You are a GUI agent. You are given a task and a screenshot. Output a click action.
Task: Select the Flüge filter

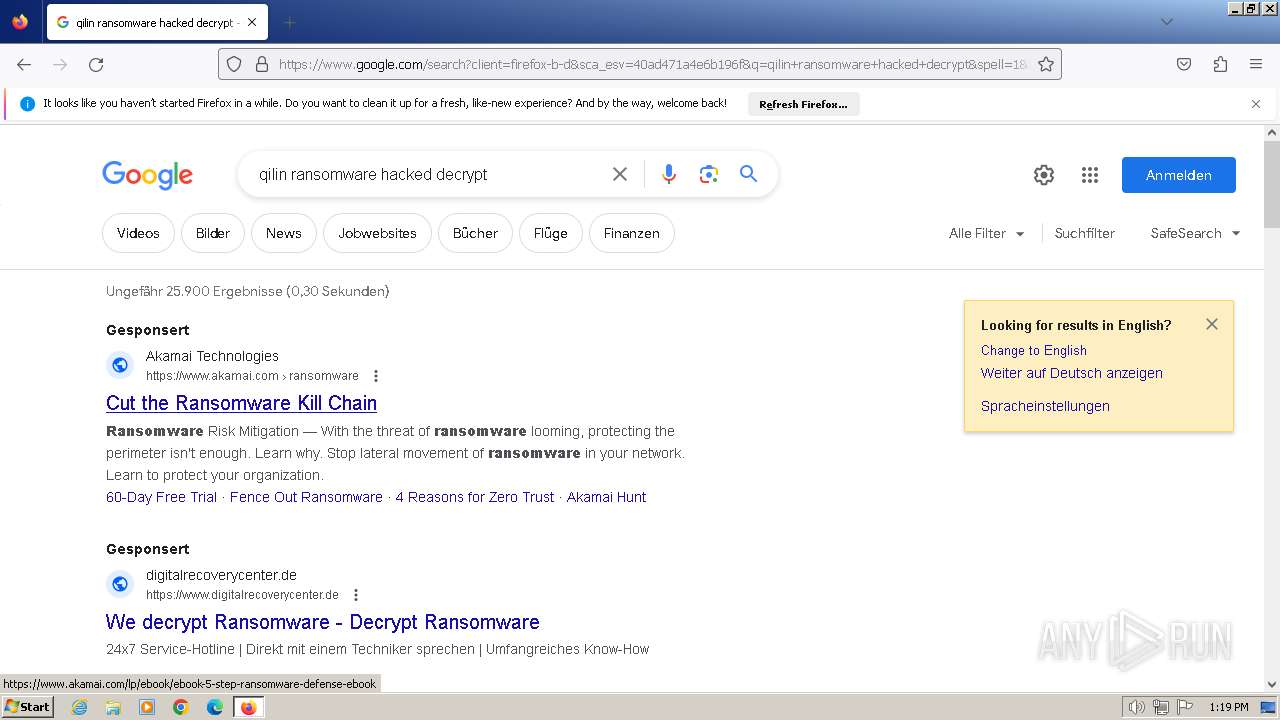tap(550, 233)
